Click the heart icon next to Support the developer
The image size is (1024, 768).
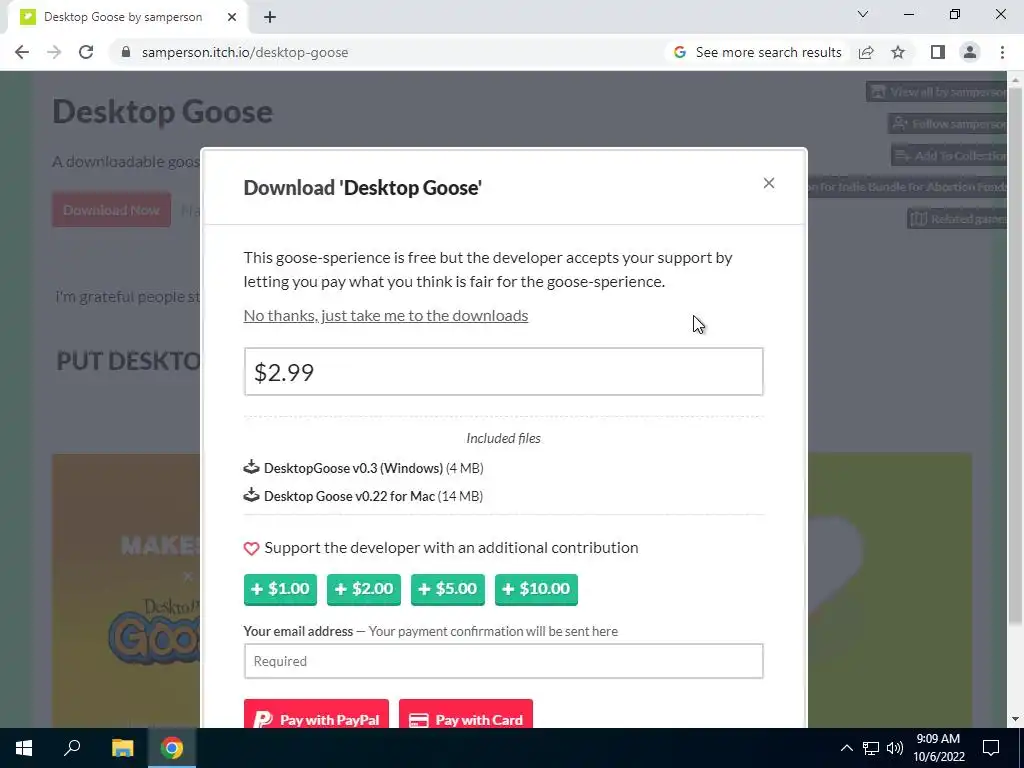pyautogui.click(x=251, y=549)
